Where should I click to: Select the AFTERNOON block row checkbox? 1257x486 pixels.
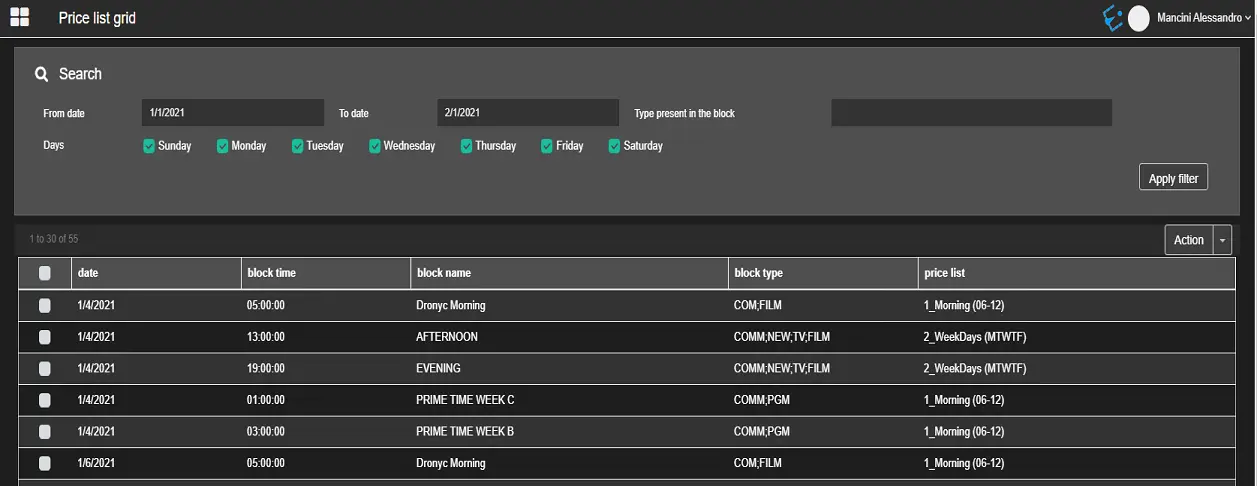45,337
